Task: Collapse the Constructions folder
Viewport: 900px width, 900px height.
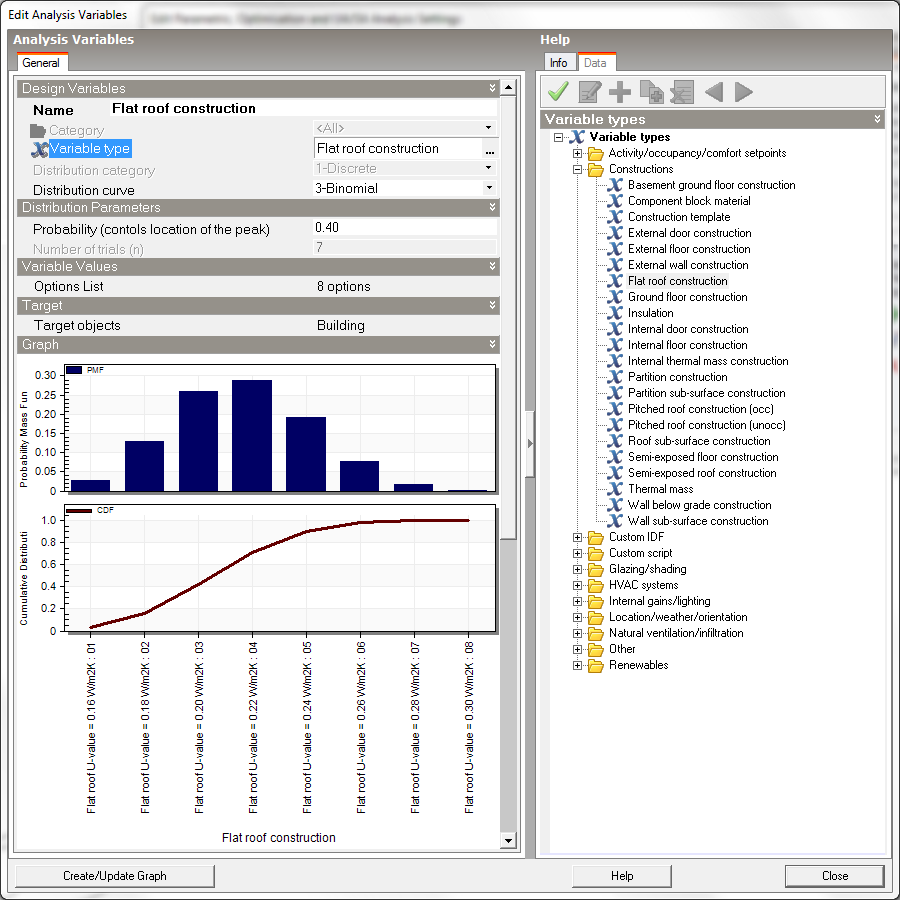Action: click(x=577, y=169)
